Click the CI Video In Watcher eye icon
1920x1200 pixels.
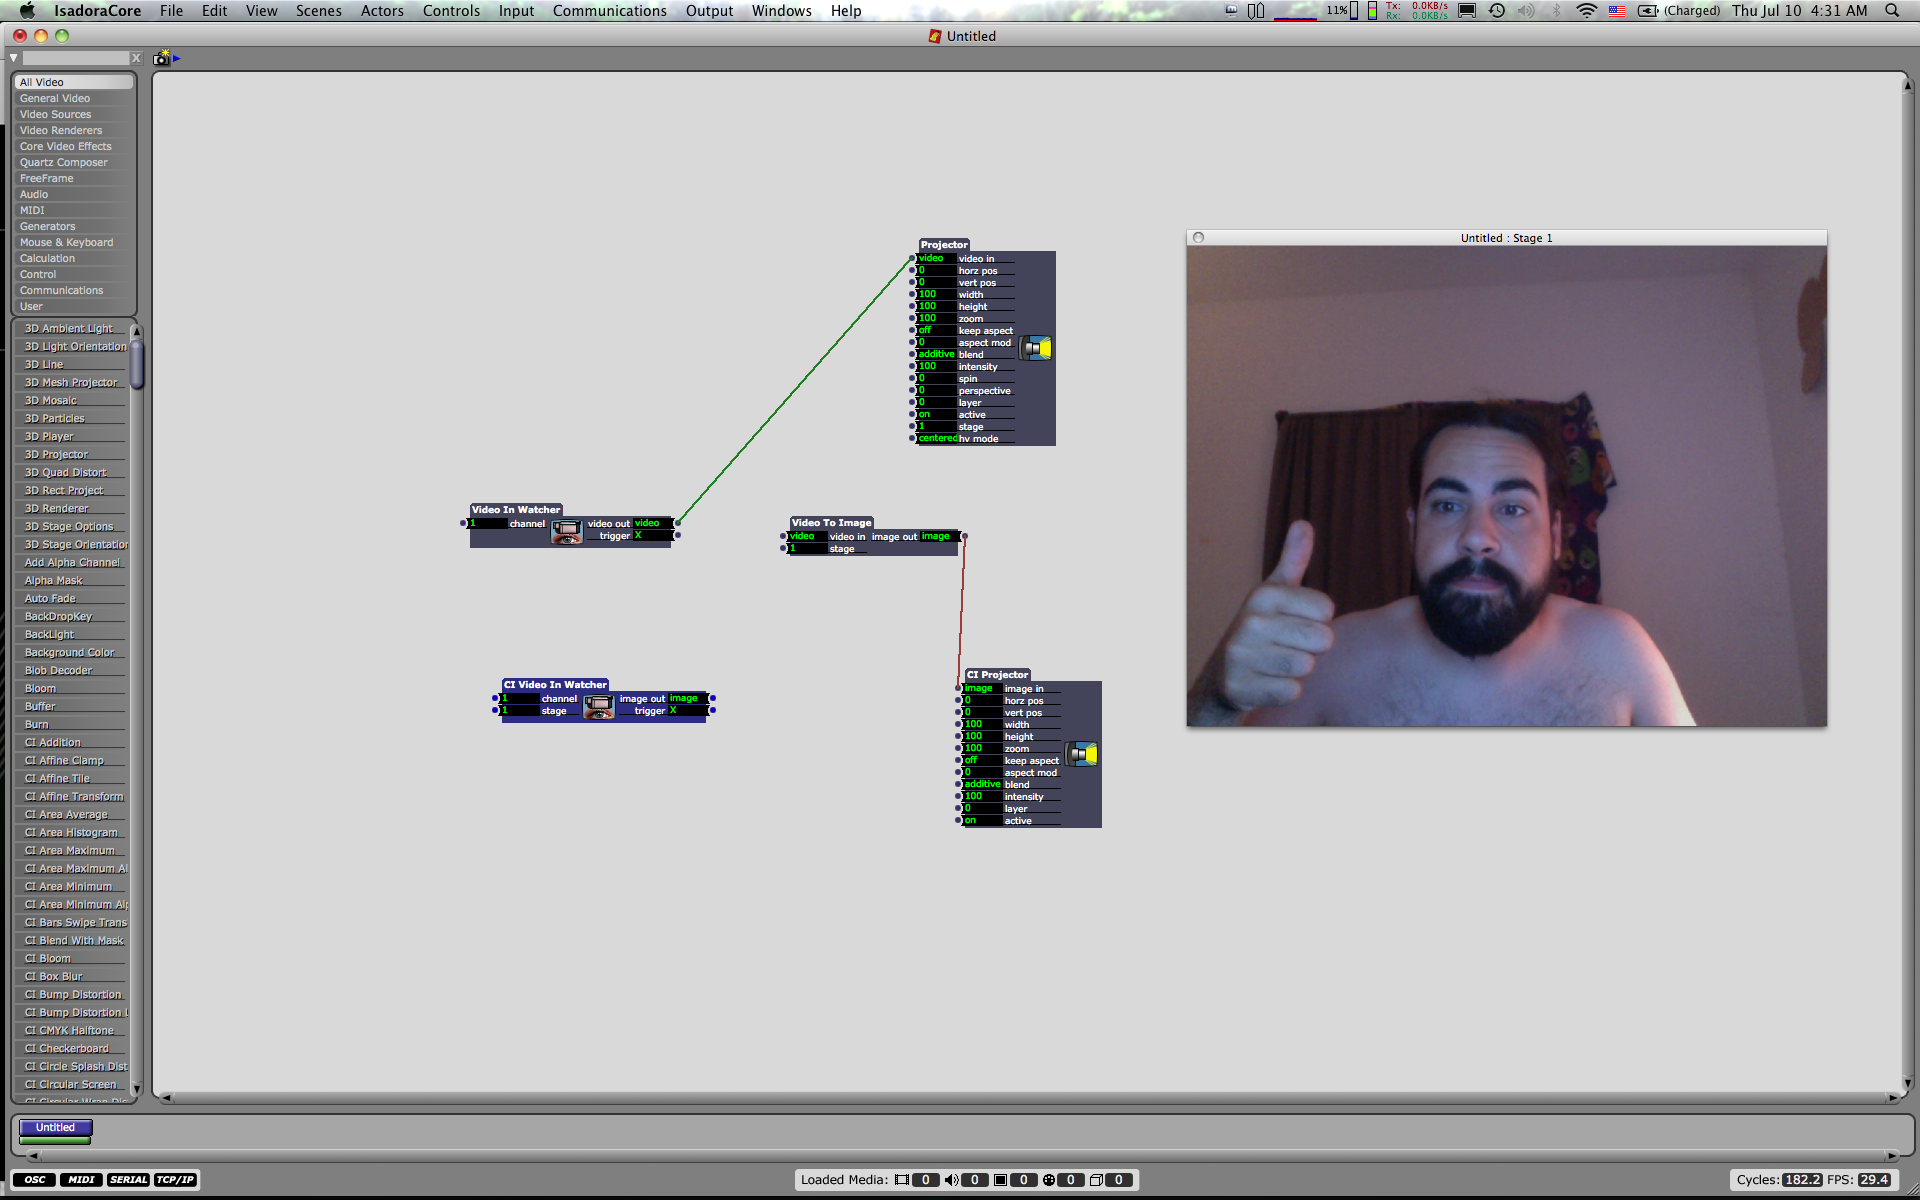pyautogui.click(x=599, y=707)
